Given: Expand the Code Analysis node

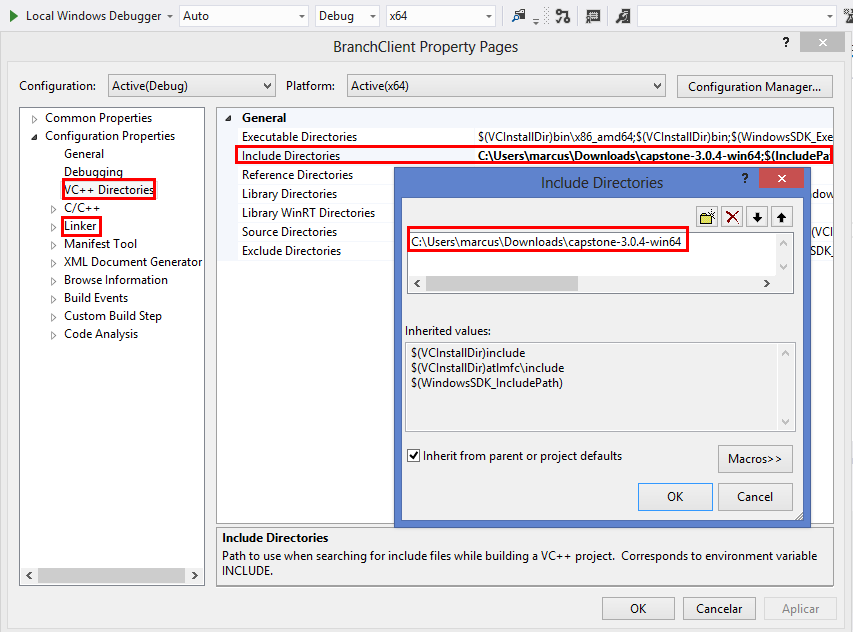Looking at the screenshot, I should pyautogui.click(x=53, y=334).
